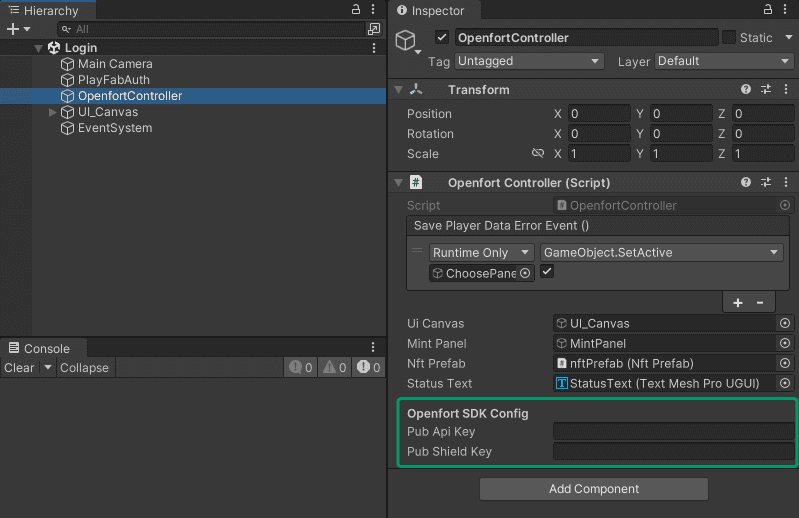Click the Hierarchy search field
799x518 pixels.
pyautogui.click(x=211, y=29)
